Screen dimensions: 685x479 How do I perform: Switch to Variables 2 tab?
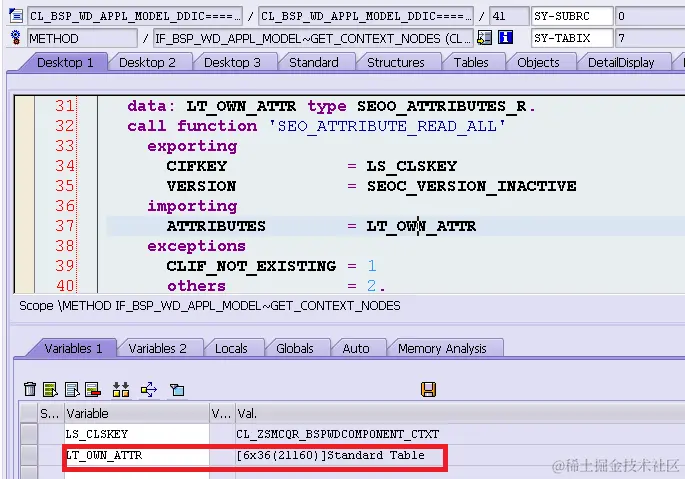(x=157, y=348)
